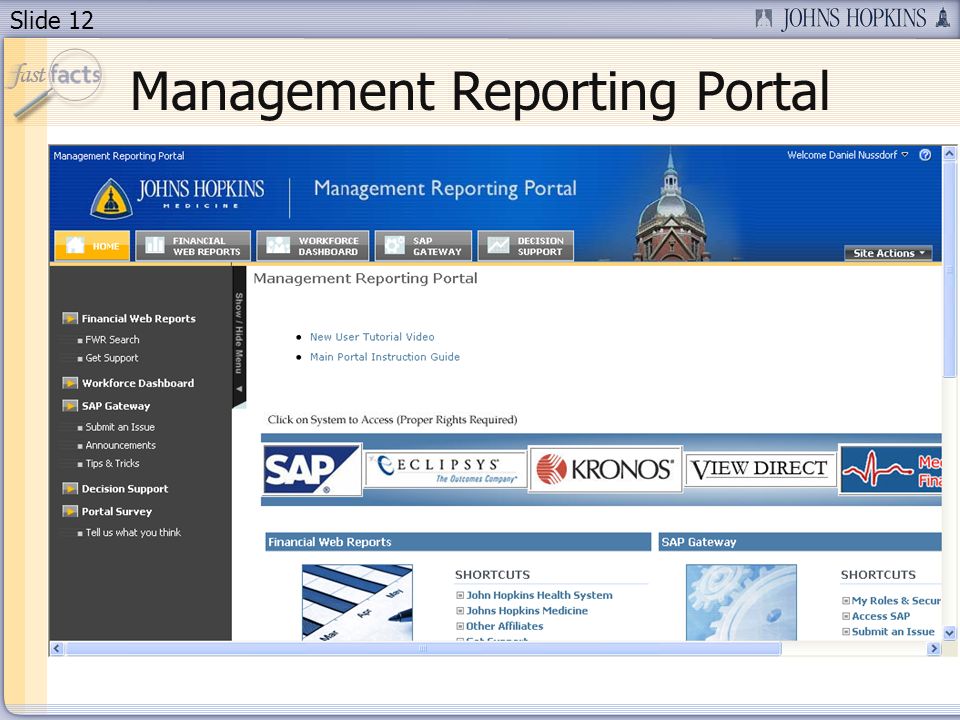Click the Financial Web Reports section header

[458, 542]
